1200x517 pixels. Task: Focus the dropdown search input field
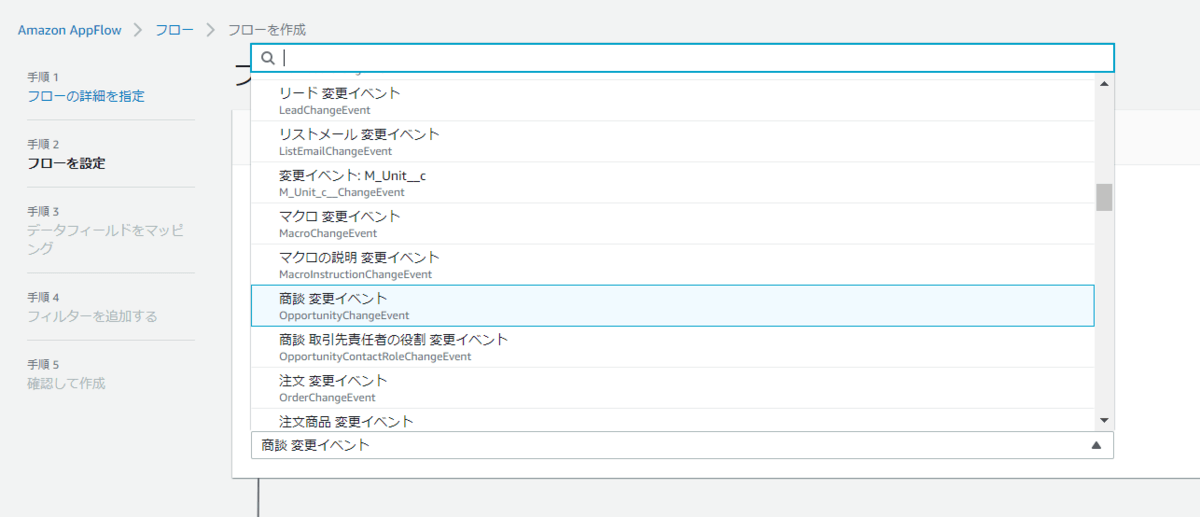coord(682,58)
